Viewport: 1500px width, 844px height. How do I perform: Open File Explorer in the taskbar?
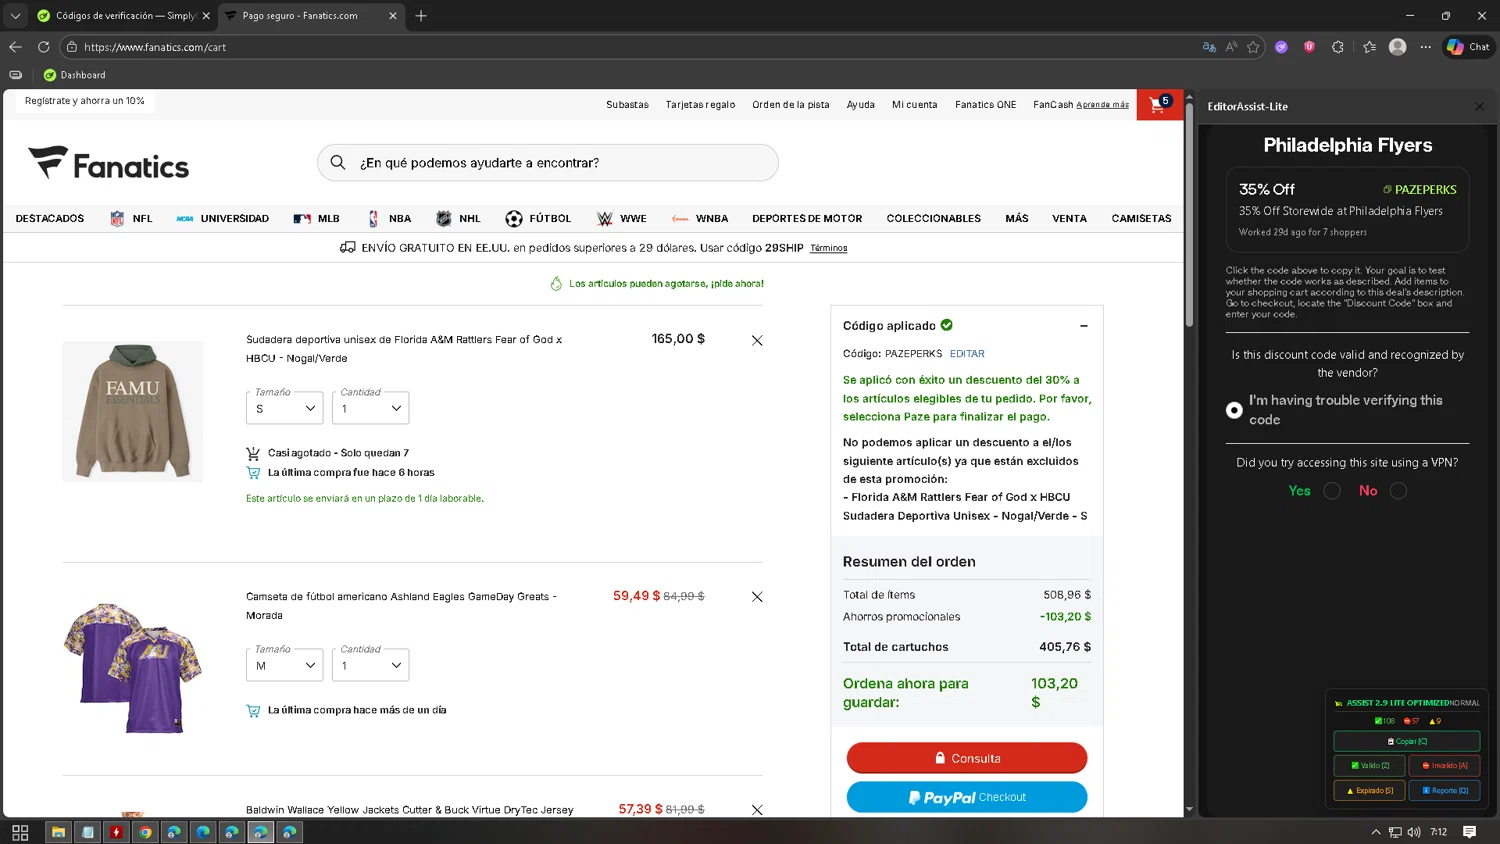point(58,832)
